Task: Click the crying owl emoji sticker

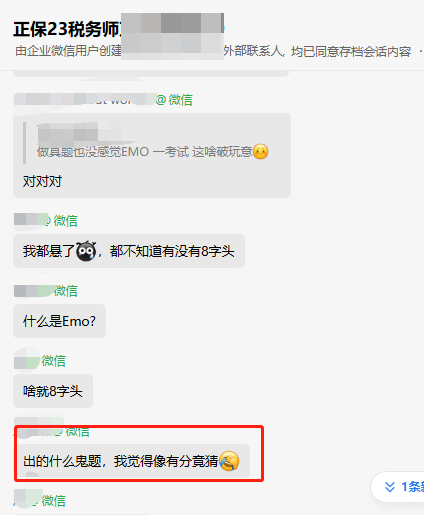Action: (x=86, y=251)
